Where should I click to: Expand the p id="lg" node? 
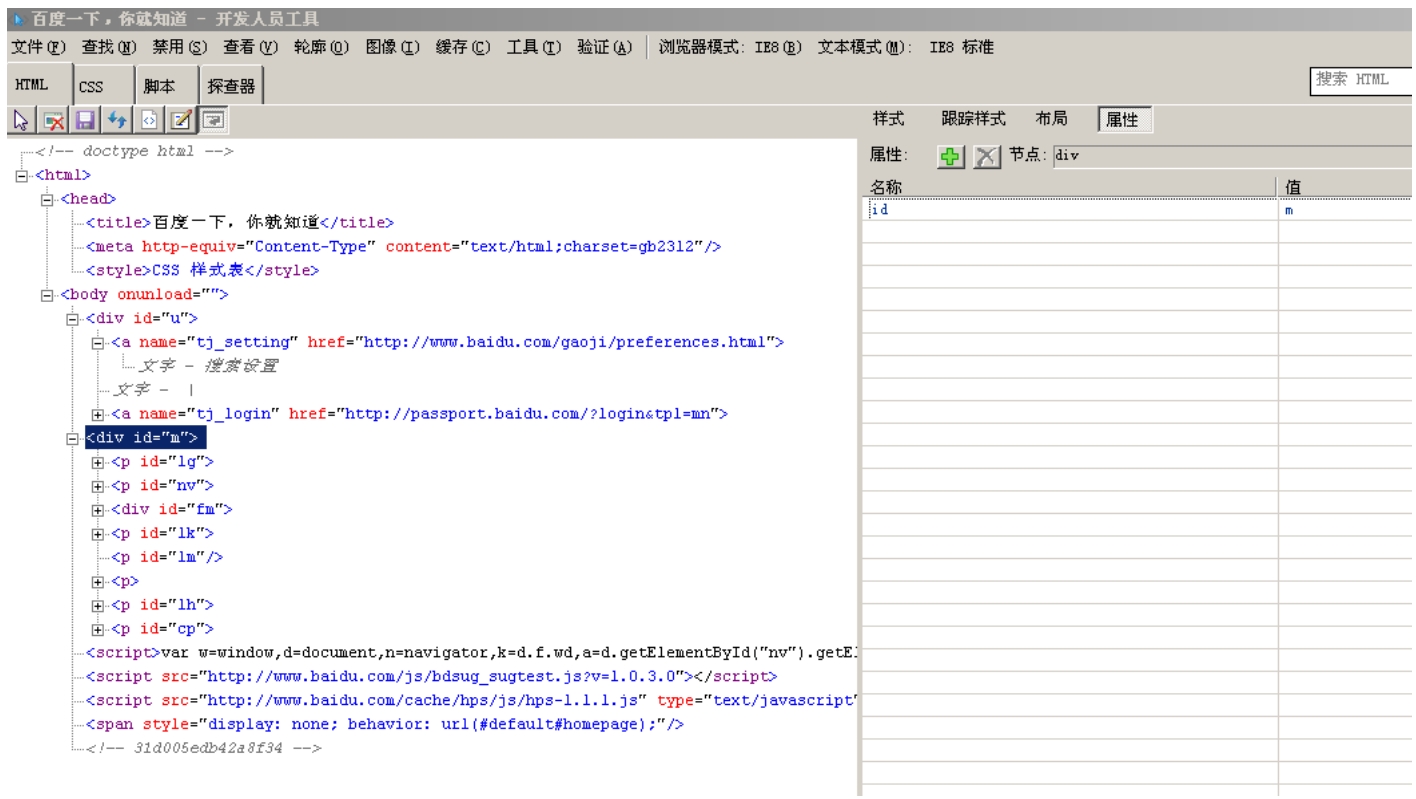coord(97,462)
